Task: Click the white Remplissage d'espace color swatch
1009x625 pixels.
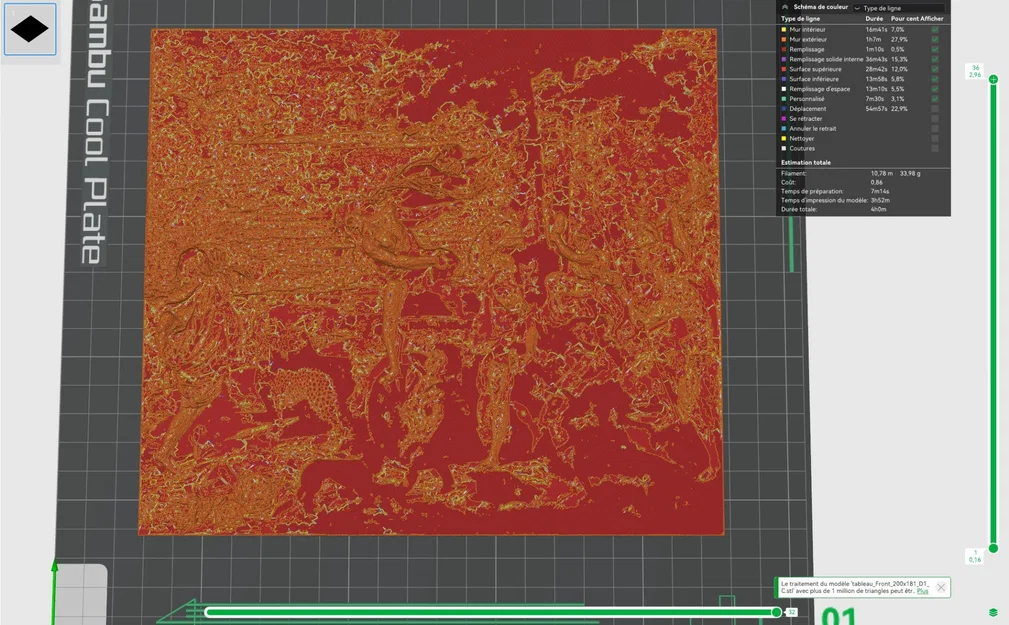Action: [x=784, y=89]
